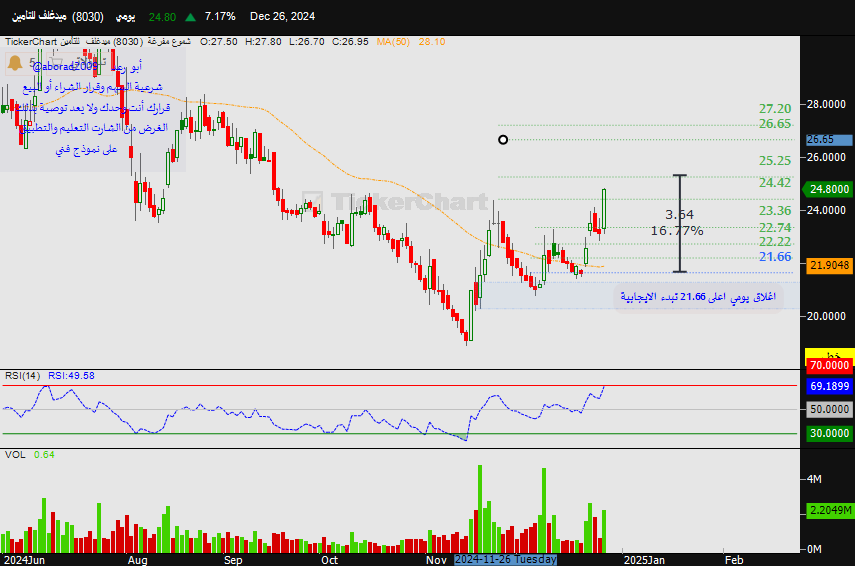Click the TickerChart title label
Image resolution: width=855 pixels, height=566 pixels.
pos(31,41)
